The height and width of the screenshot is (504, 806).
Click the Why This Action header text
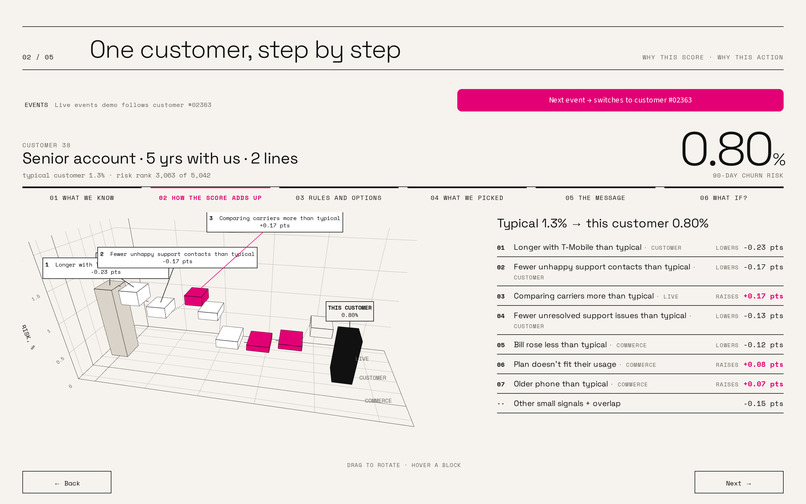(x=750, y=58)
